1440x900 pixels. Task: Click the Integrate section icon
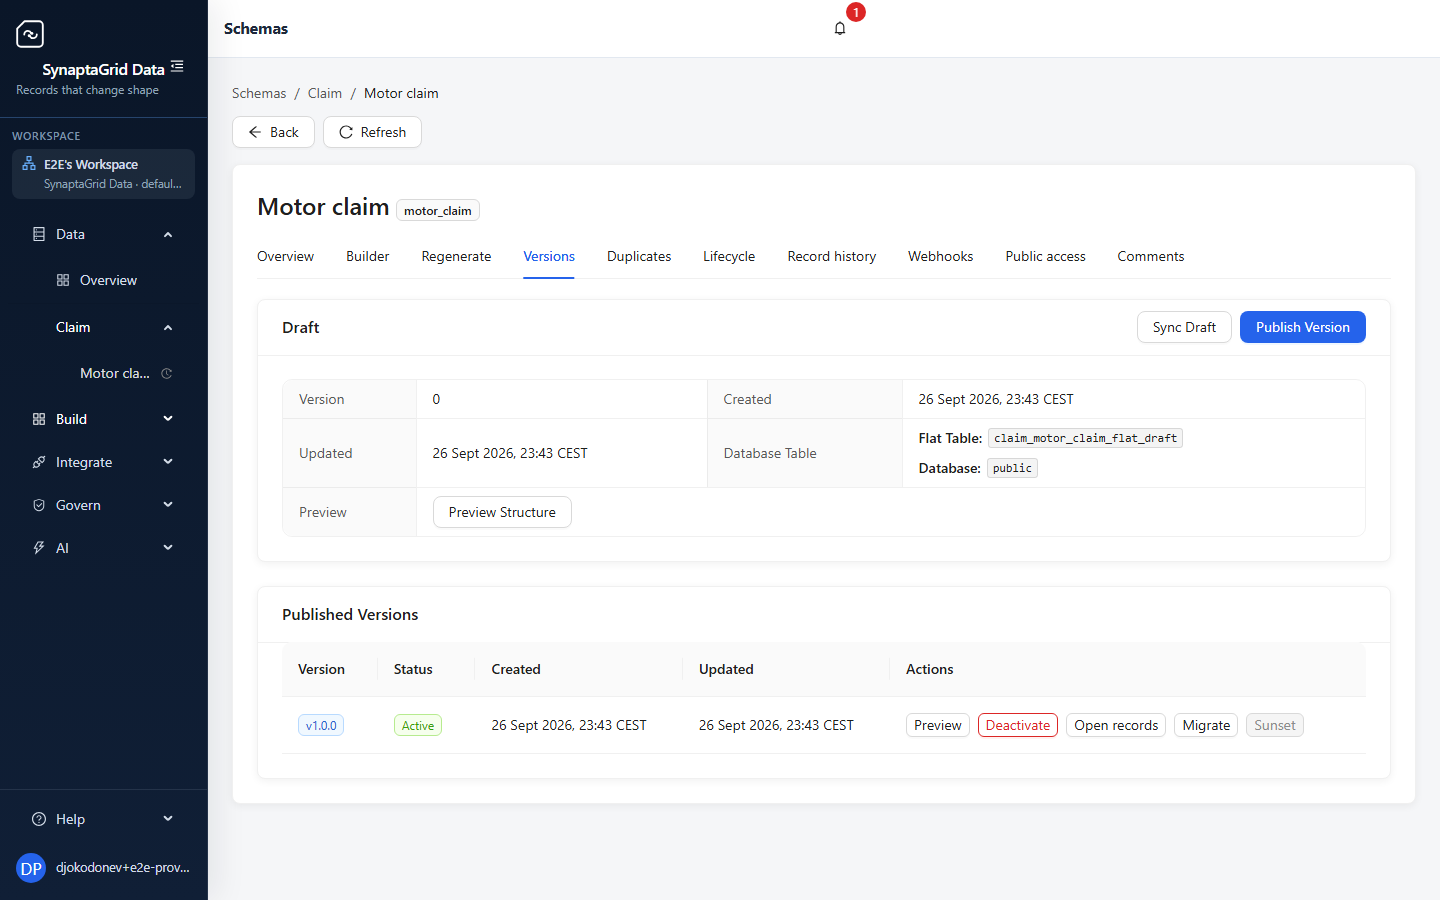tap(39, 462)
